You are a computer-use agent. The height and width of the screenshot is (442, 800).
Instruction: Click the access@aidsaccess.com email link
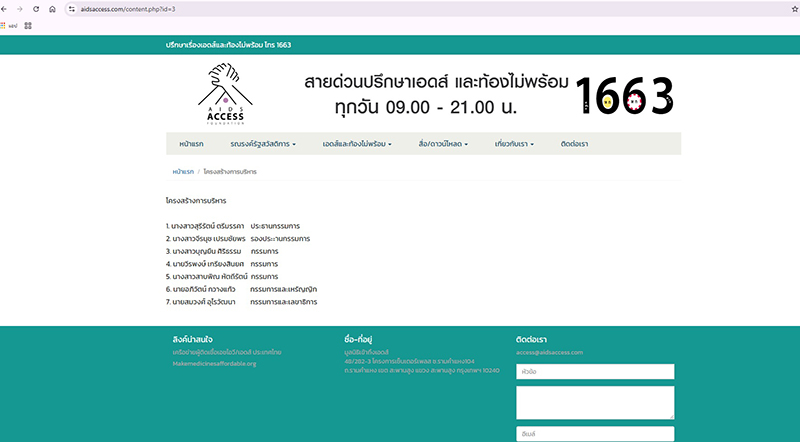pyautogui.click(x=549, y=352)
